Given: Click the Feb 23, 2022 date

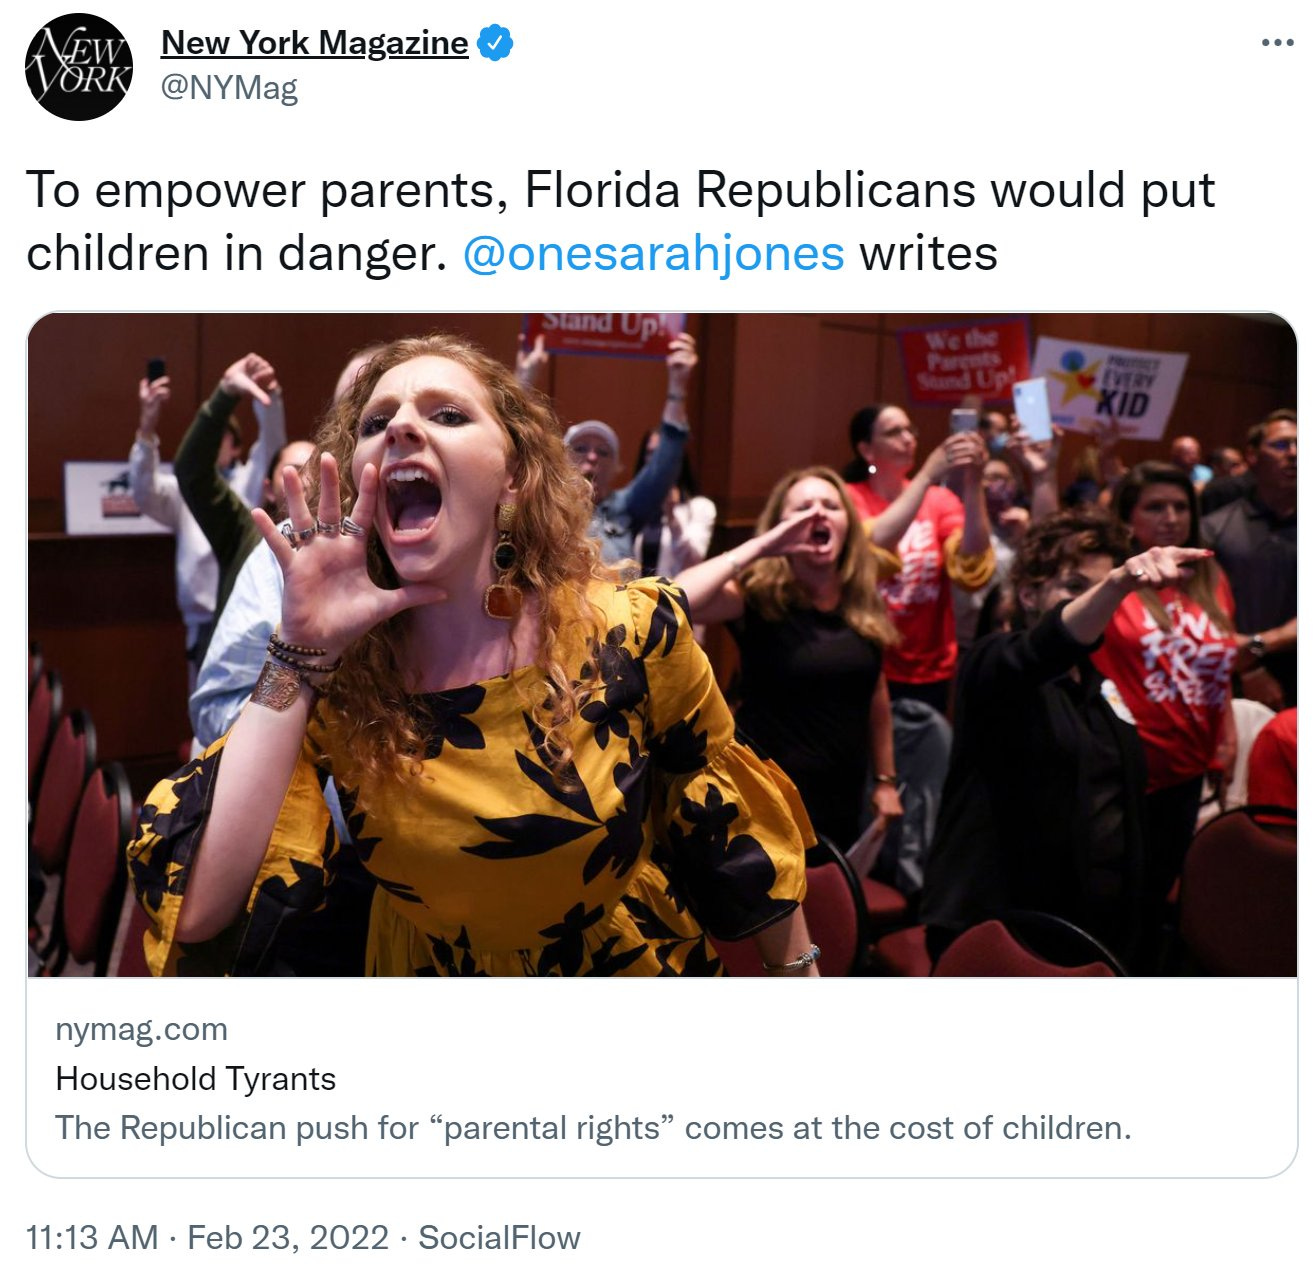Looking at the screenshot, I should pos(288,1238).
